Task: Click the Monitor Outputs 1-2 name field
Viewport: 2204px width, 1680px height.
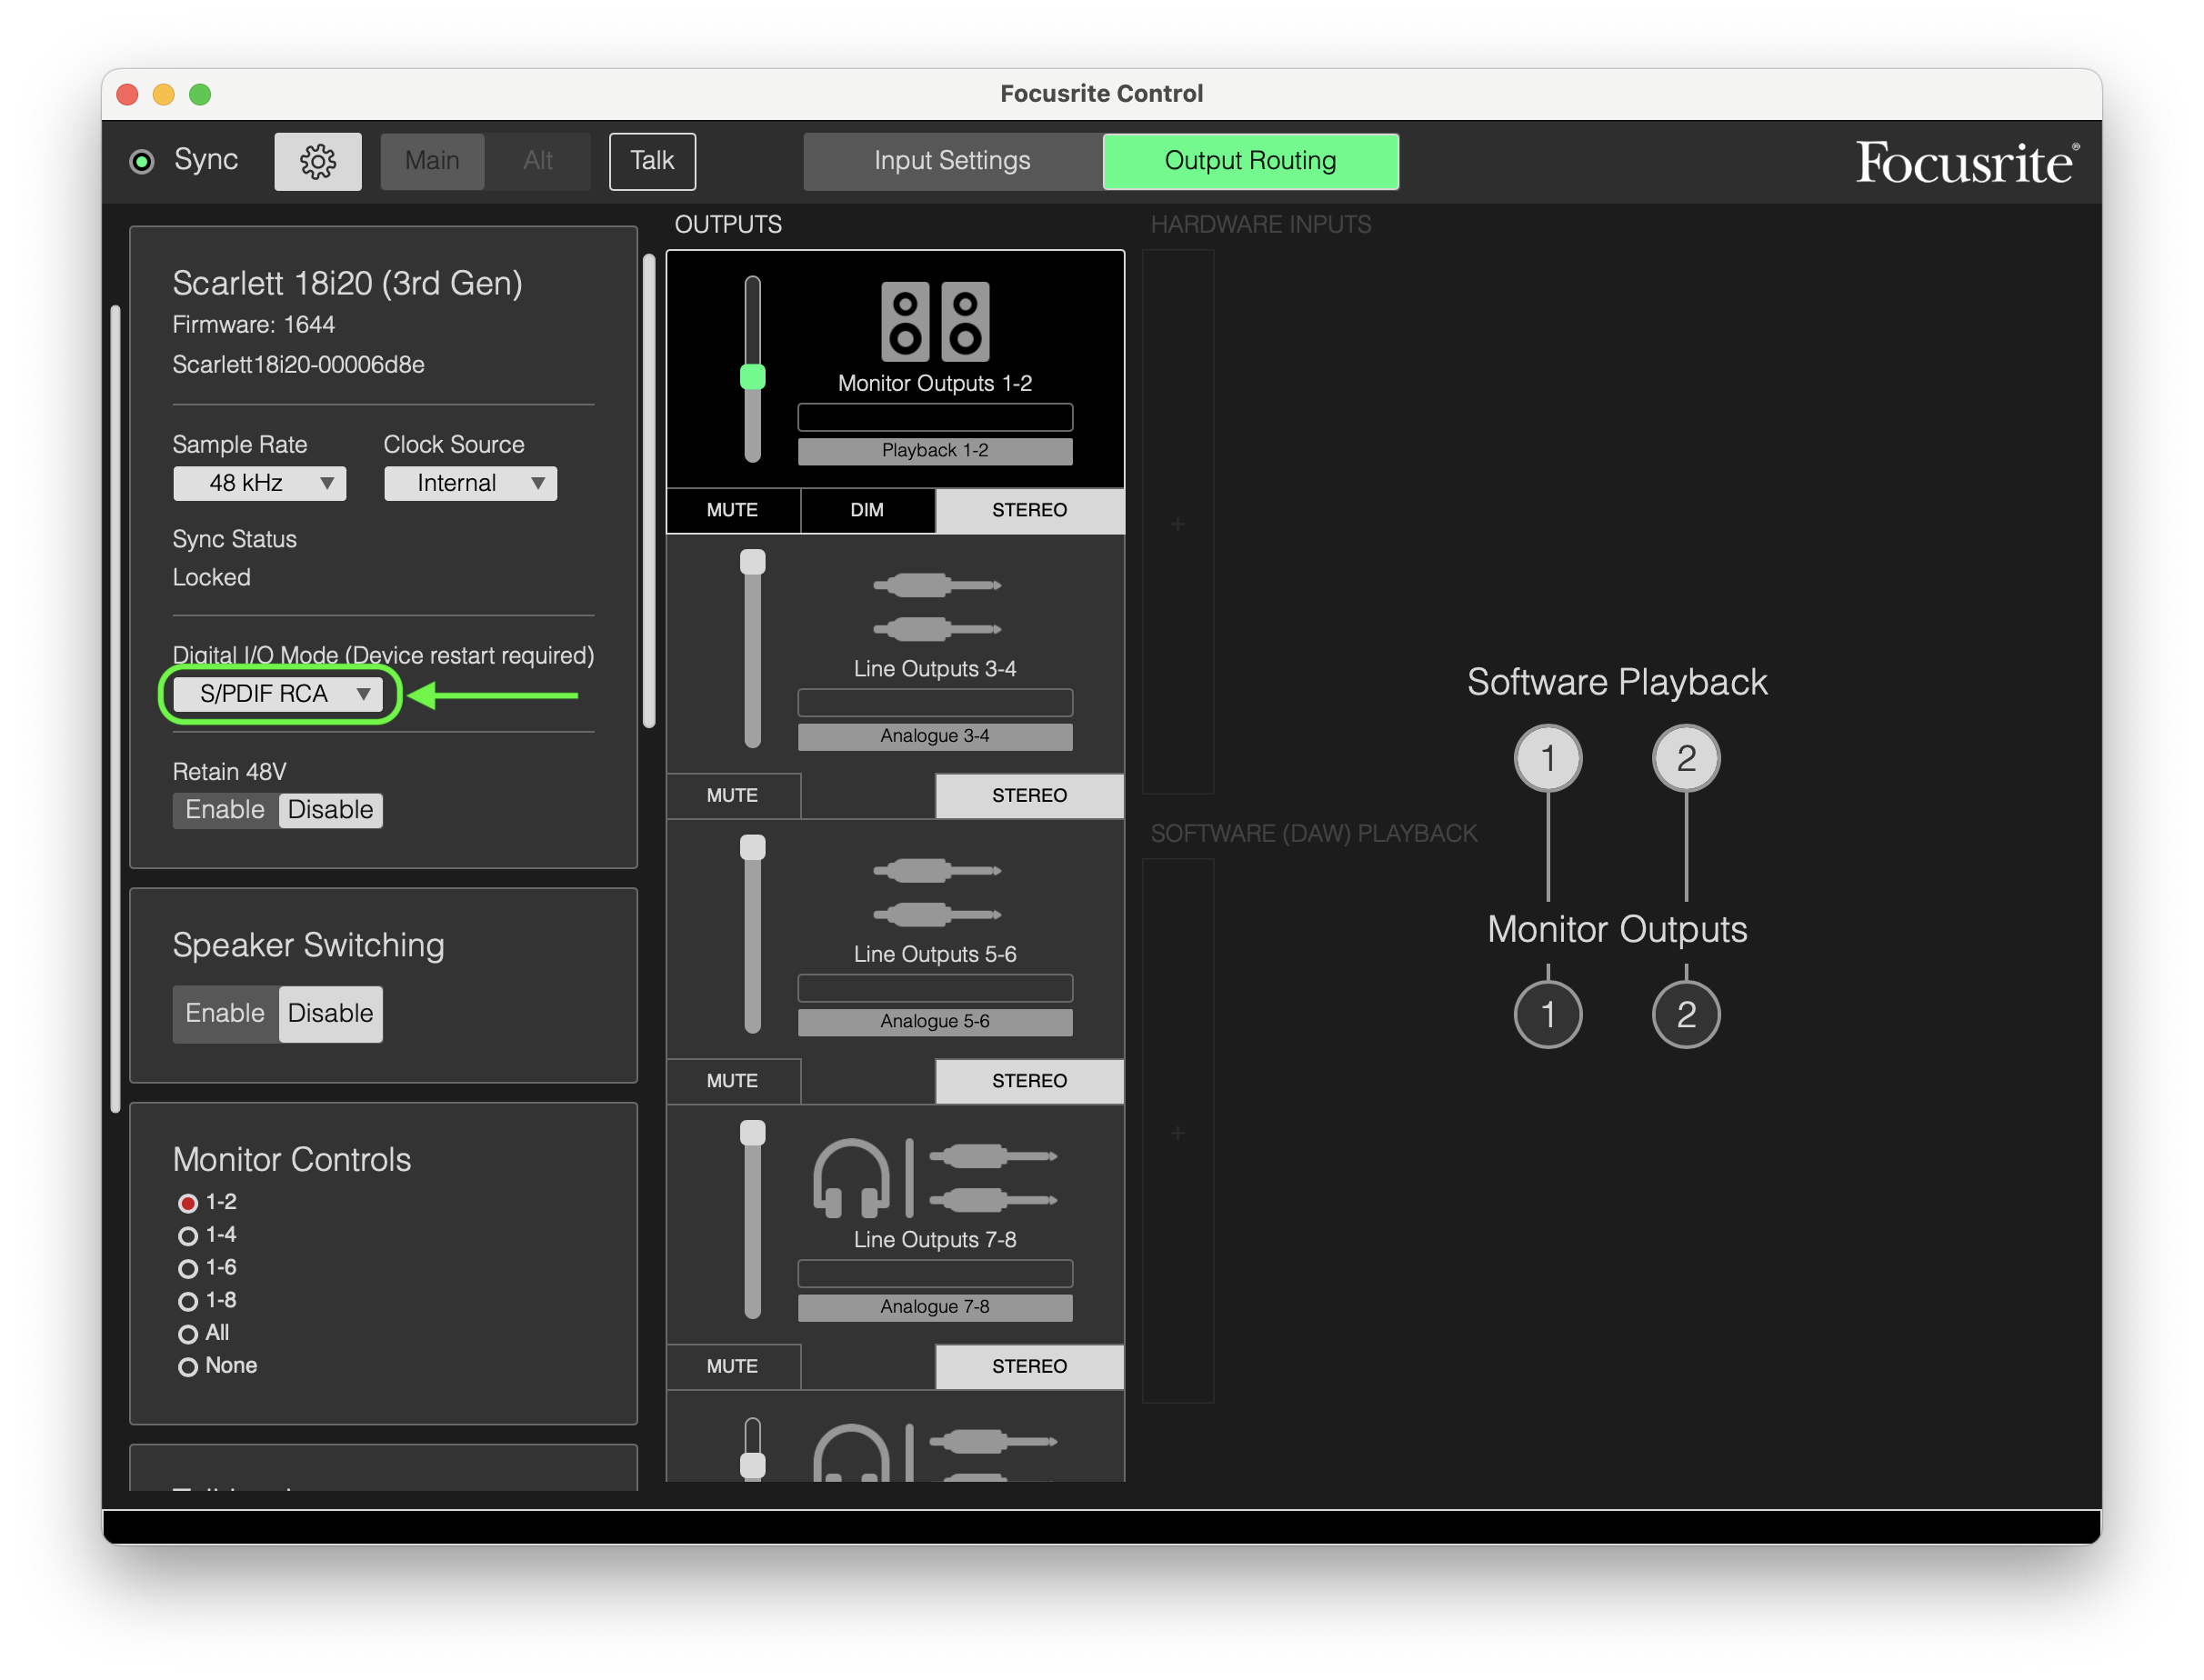Action: tap(935, 417)
